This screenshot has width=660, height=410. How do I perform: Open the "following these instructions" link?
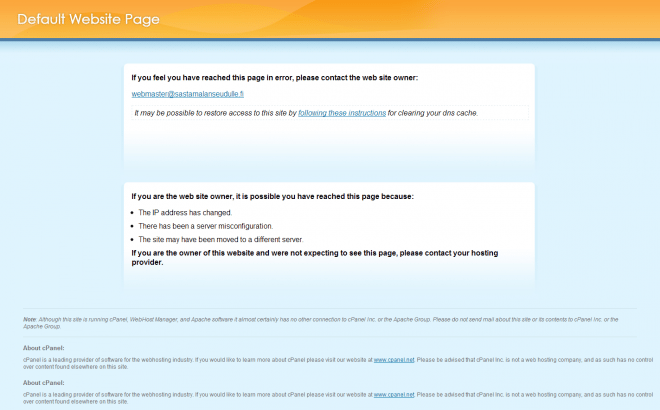[342, 113]
